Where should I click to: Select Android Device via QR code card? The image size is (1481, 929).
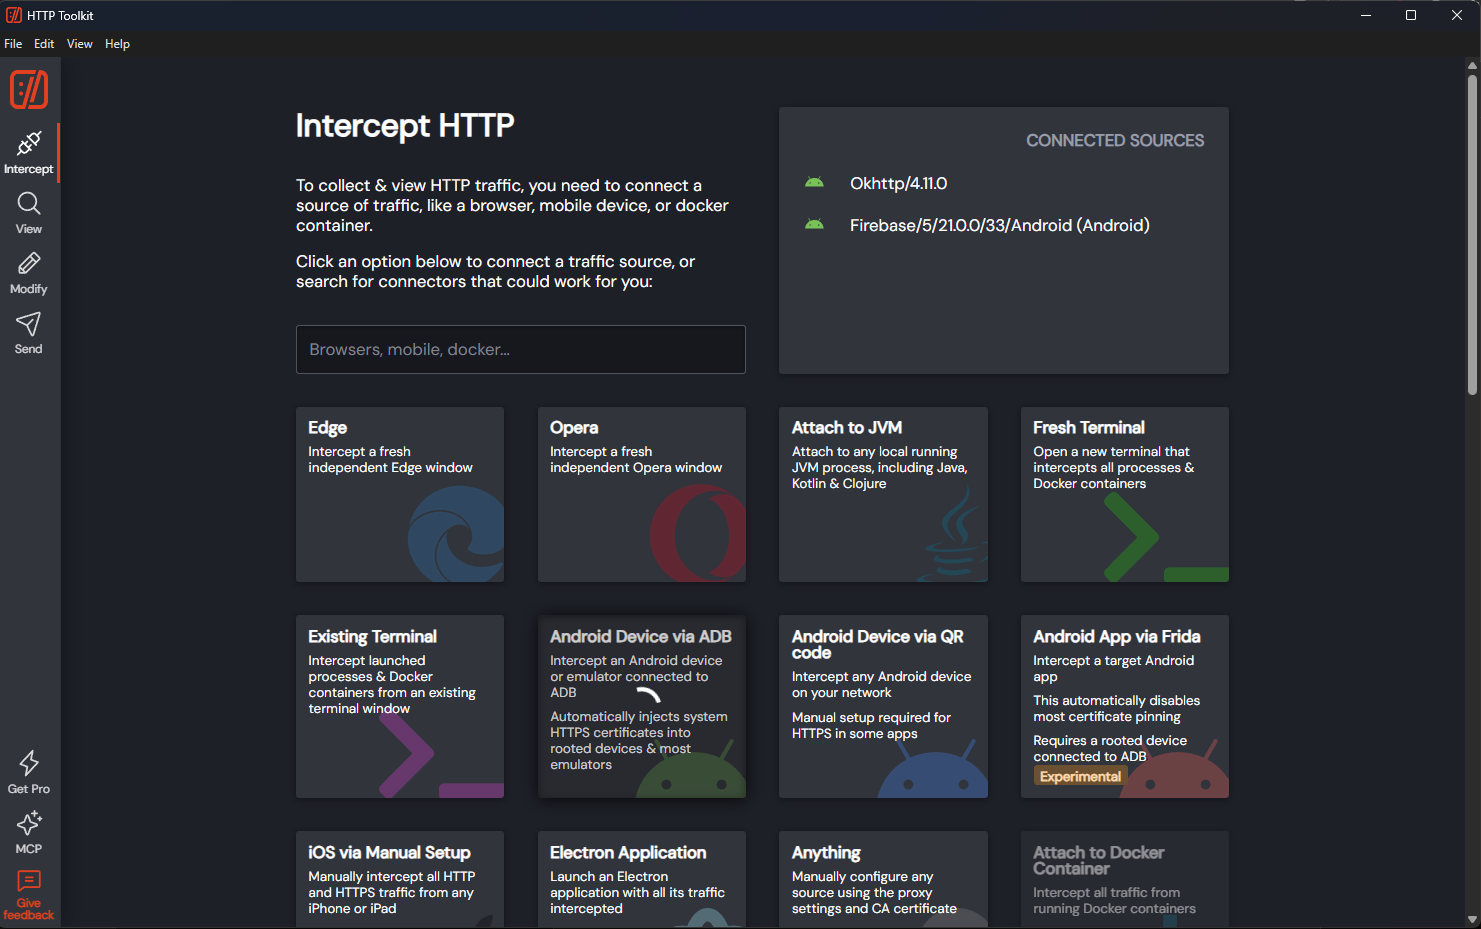(x=883, y=706)
